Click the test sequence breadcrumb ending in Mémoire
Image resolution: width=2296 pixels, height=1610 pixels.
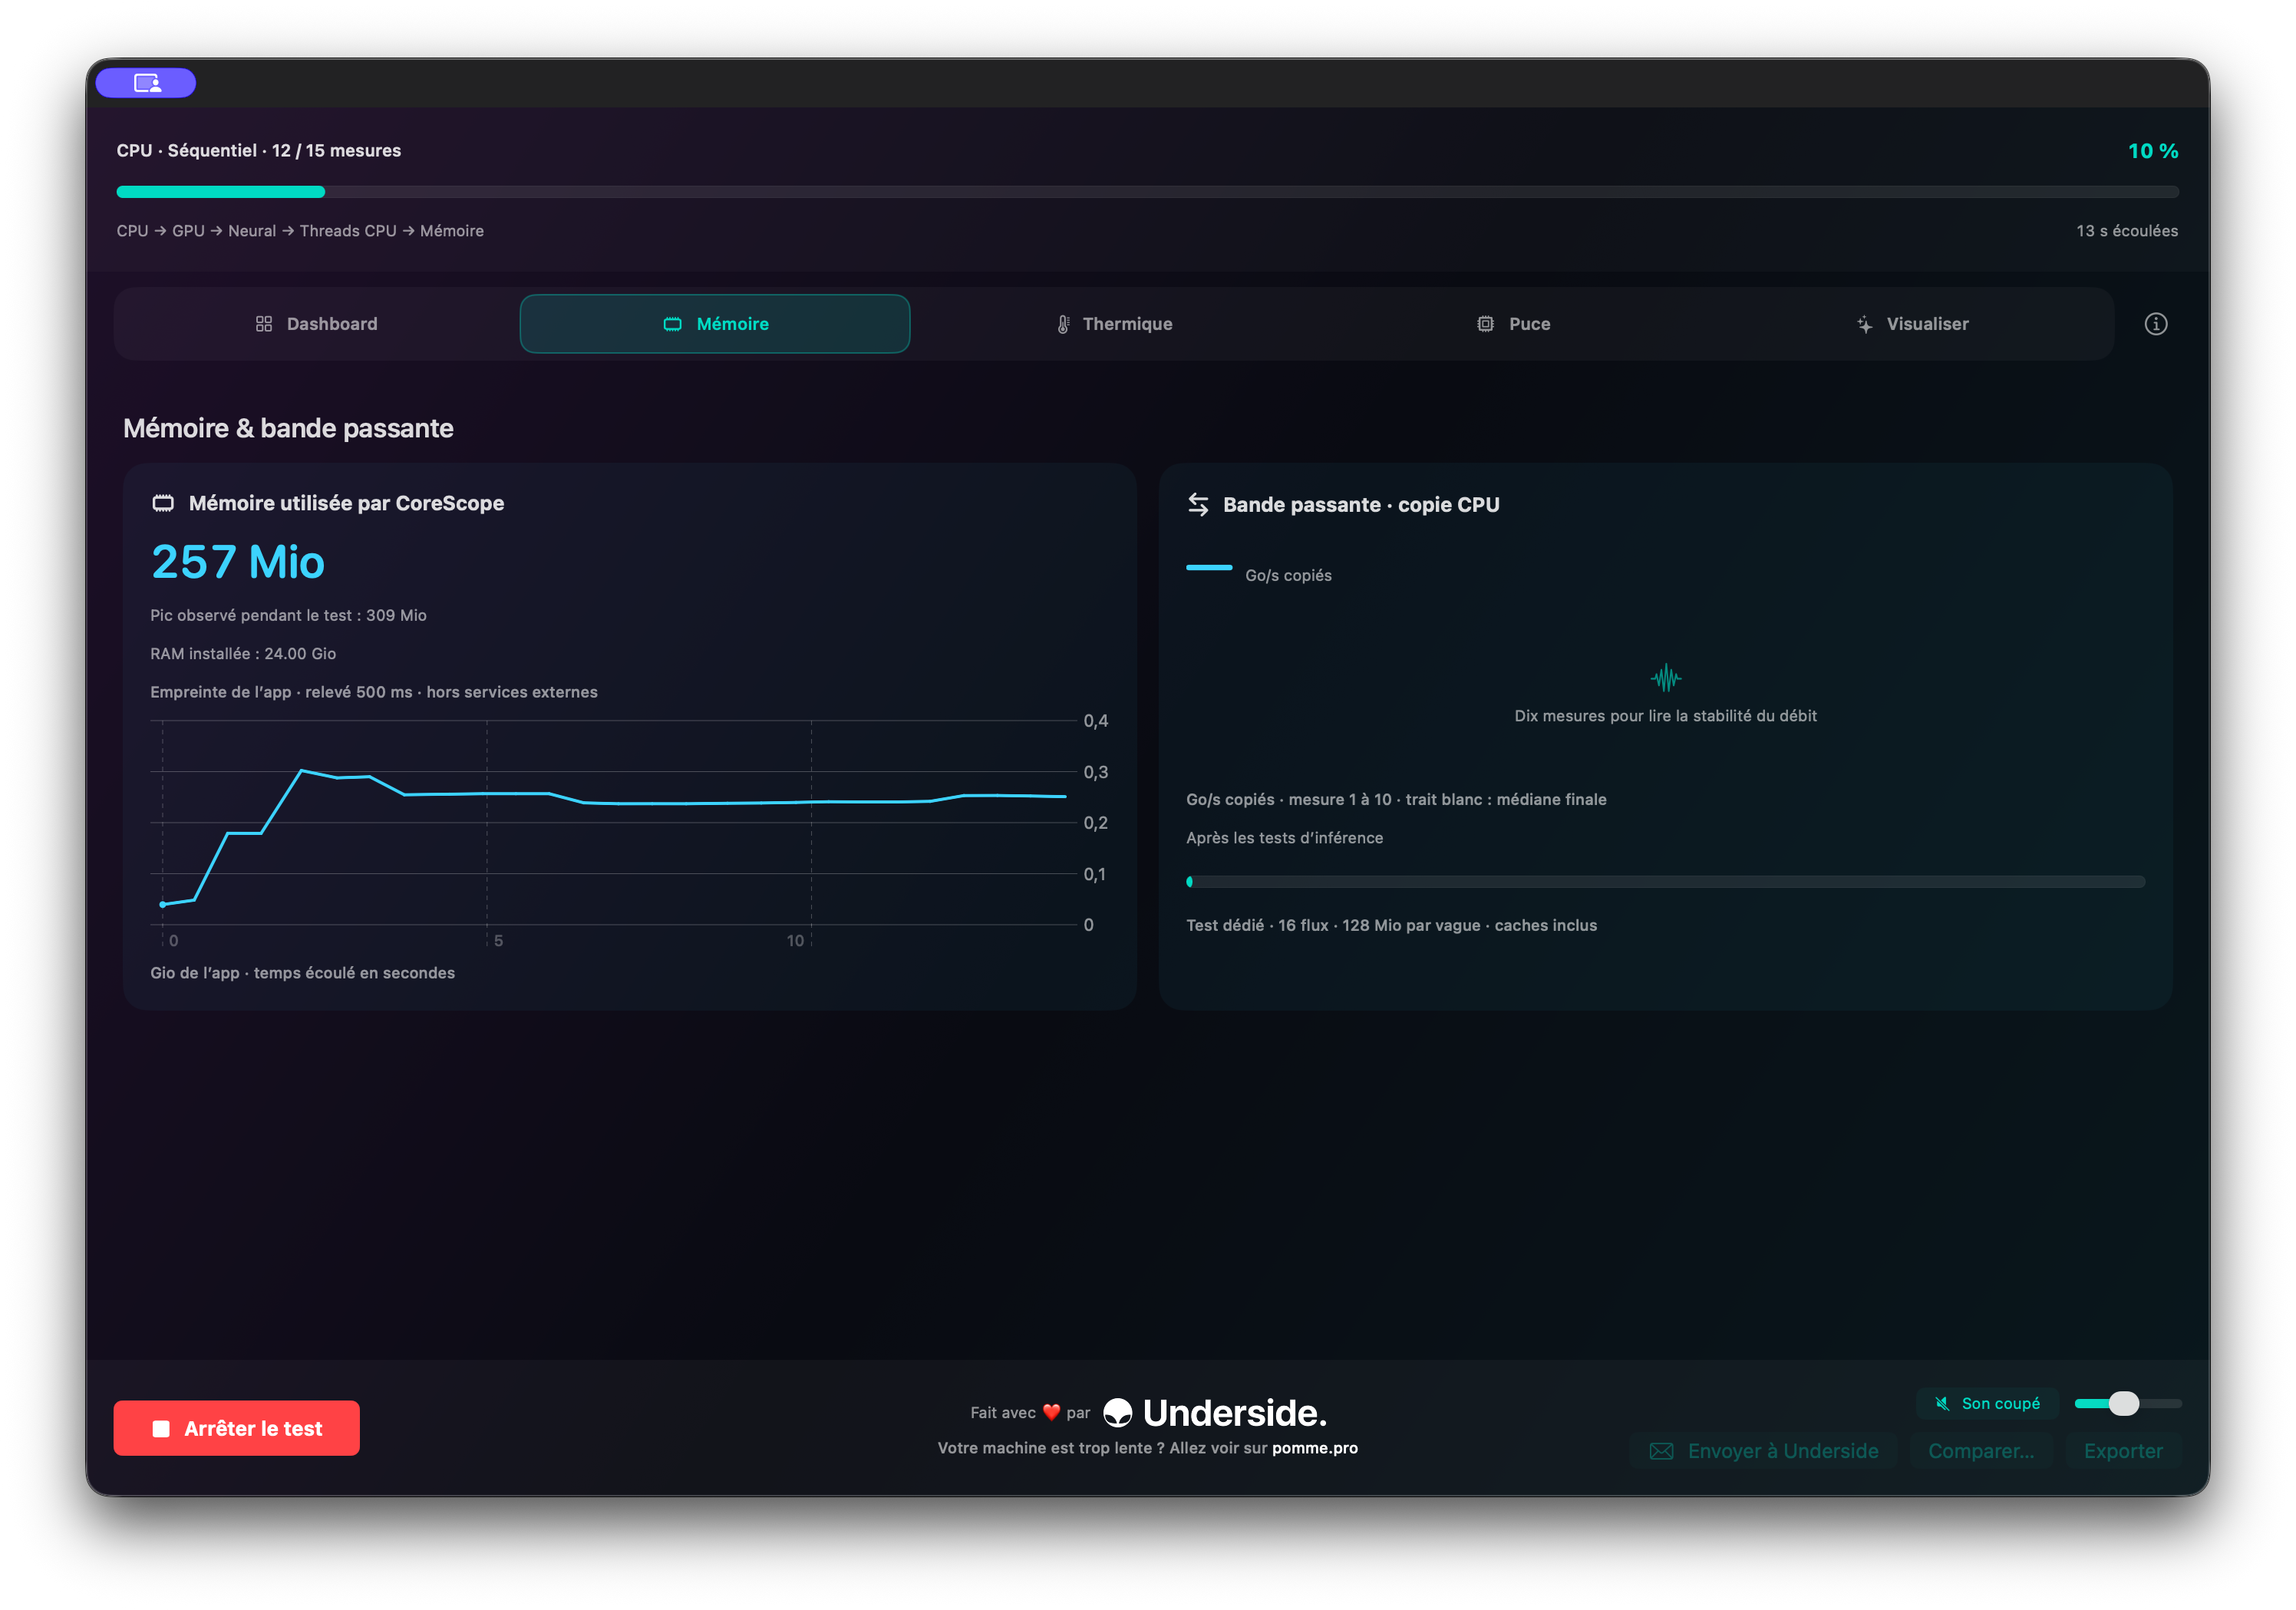[300, 231]
